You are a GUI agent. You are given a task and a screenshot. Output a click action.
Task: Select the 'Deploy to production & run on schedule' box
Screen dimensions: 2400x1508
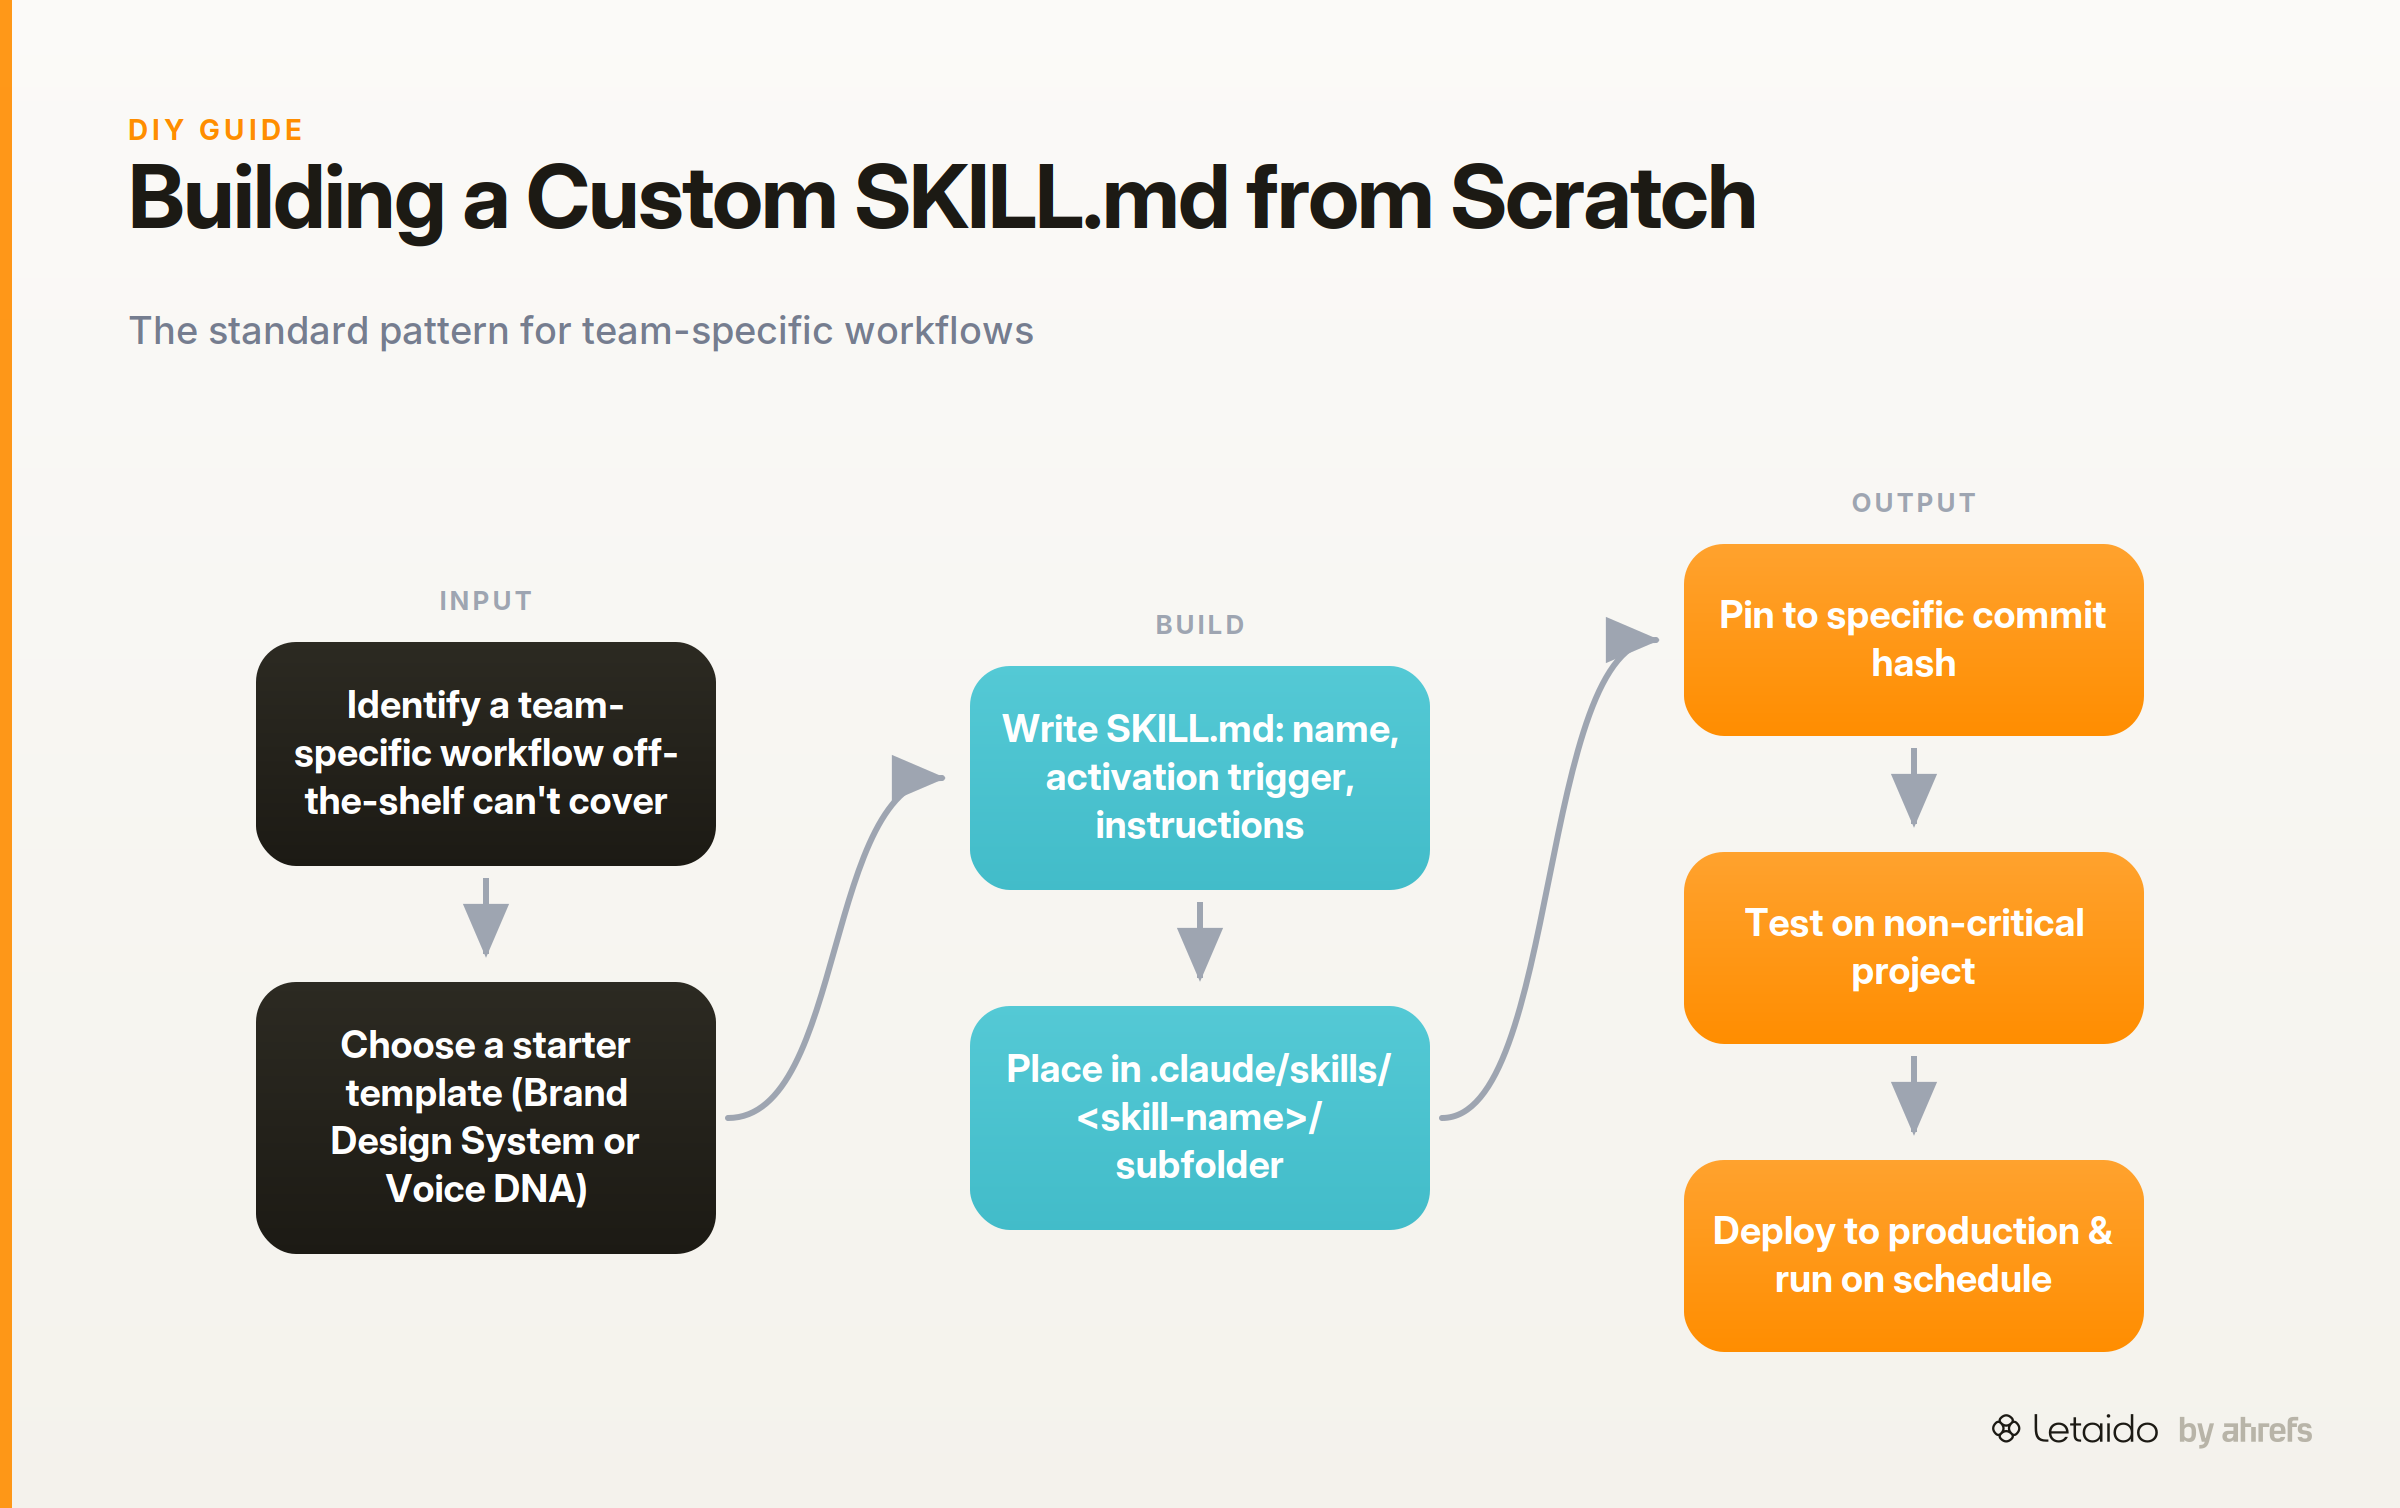(x=1914, y=1255)
